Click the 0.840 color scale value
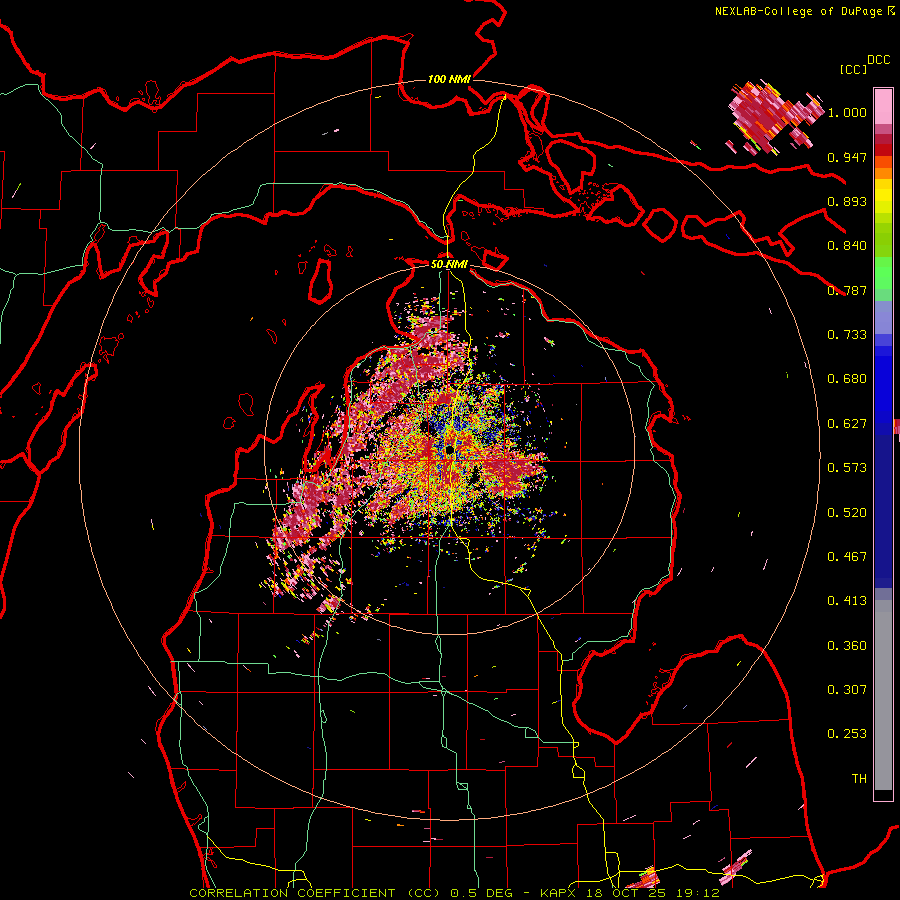This screenshot has width=900, height=900. 847,246
